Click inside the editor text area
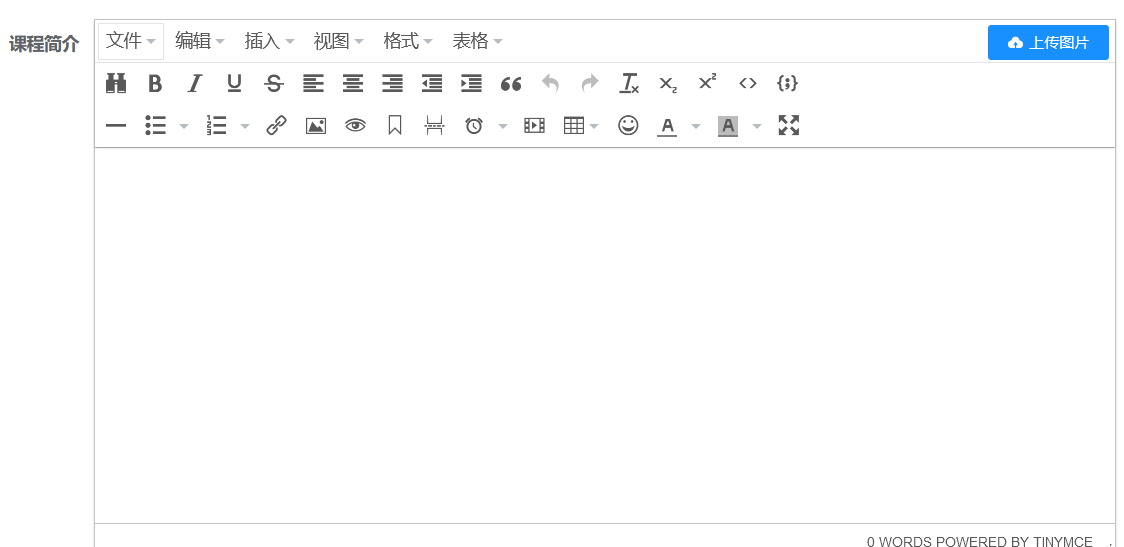 click(605, 336)
